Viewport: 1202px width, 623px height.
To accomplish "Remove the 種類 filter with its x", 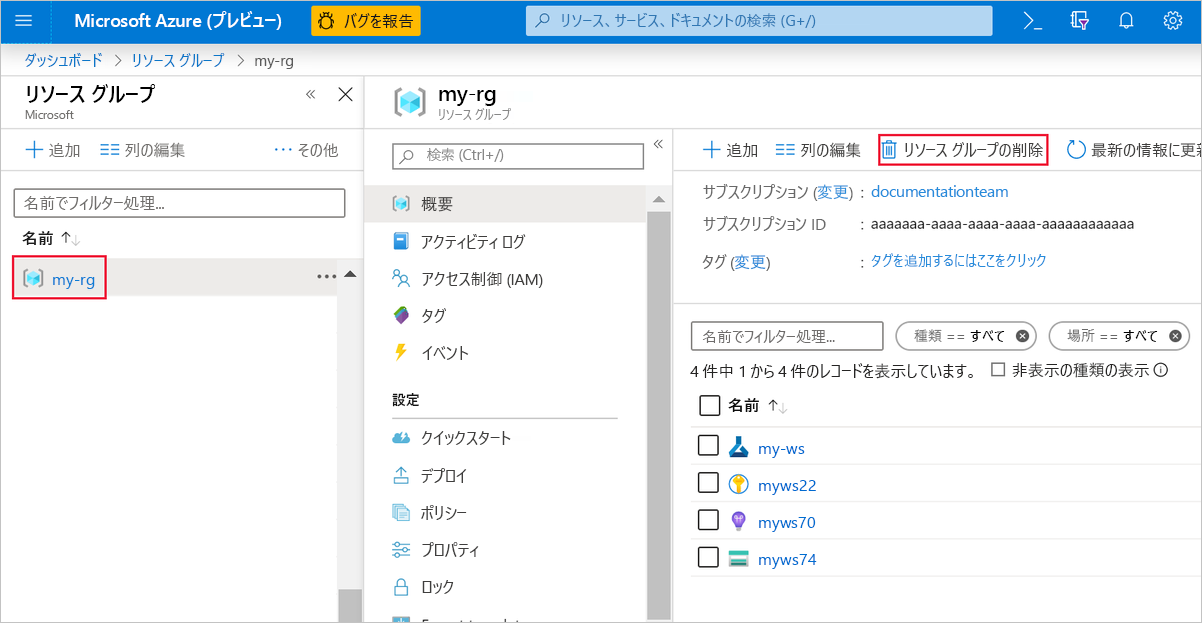I will pos(1022,335).
